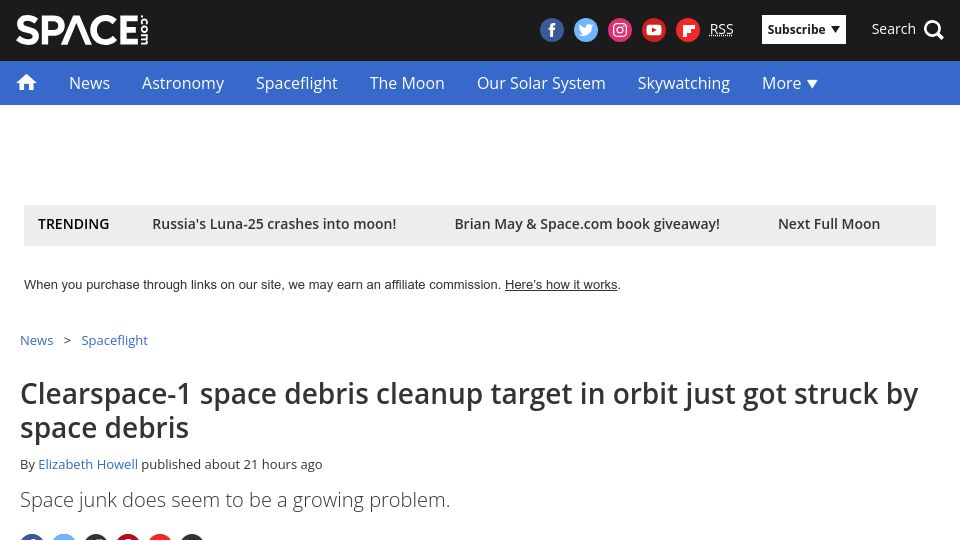Click 'Space junk does seem' subheading
This screenshot has height=540, width=960.
[235, 500]
